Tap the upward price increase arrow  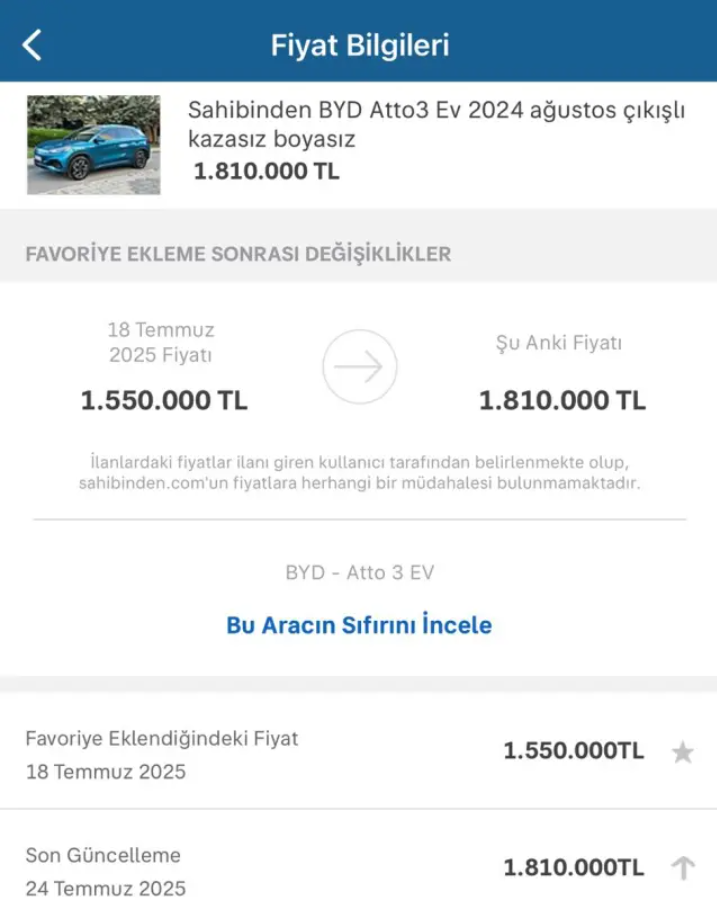(x=682, y=868)
